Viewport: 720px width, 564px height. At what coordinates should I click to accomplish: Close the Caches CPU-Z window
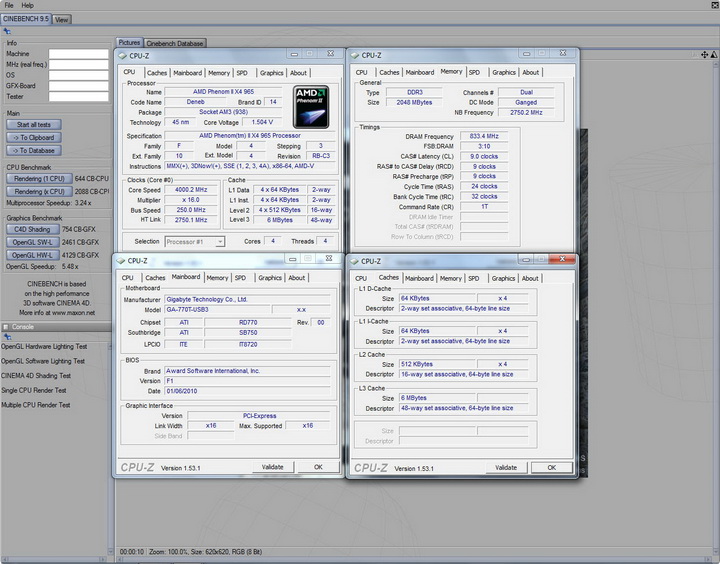coord(562,259)
